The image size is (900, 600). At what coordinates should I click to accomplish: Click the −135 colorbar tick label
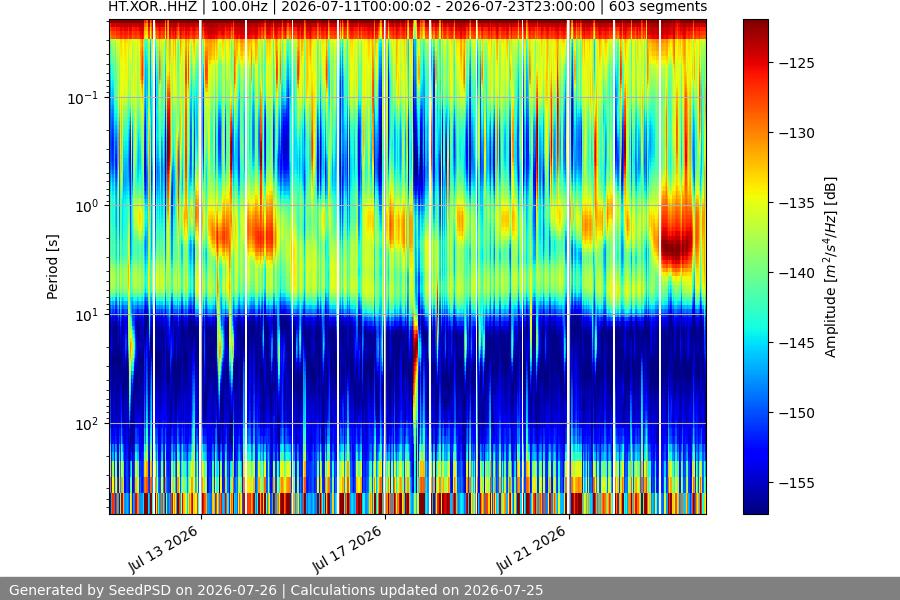tap(797, 203)
